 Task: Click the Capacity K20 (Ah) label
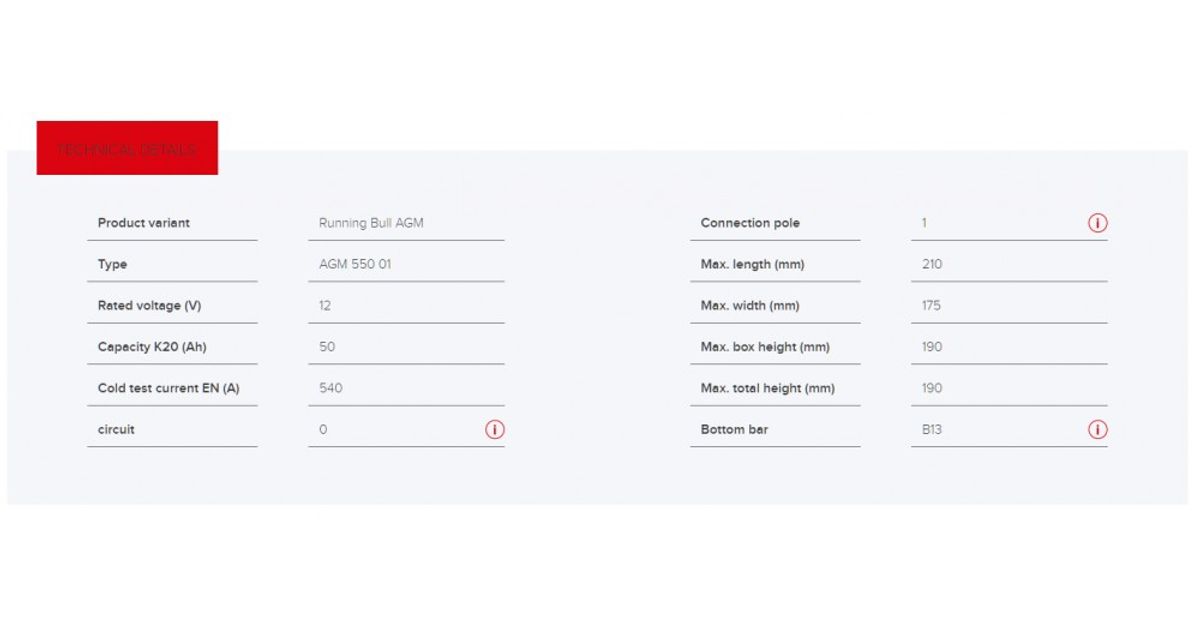[152, 347]
